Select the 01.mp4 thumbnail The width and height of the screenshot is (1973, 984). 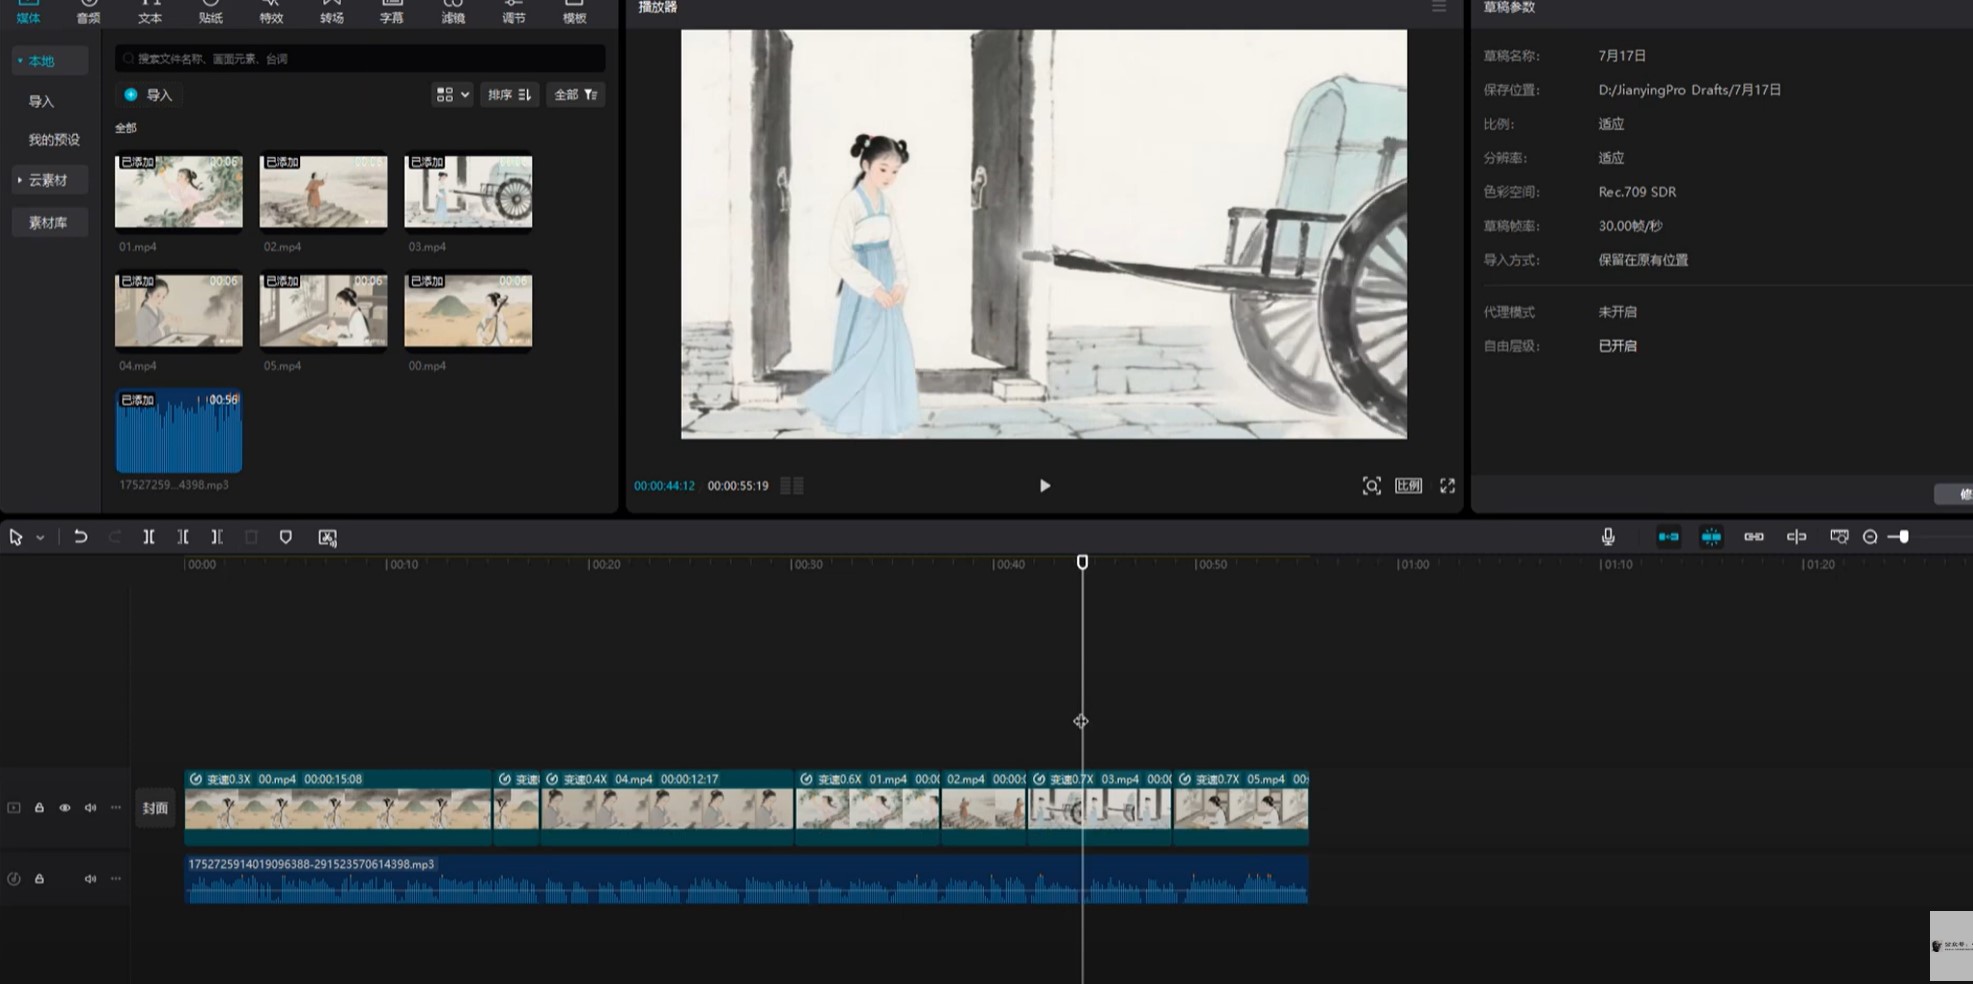pos(179,191)
